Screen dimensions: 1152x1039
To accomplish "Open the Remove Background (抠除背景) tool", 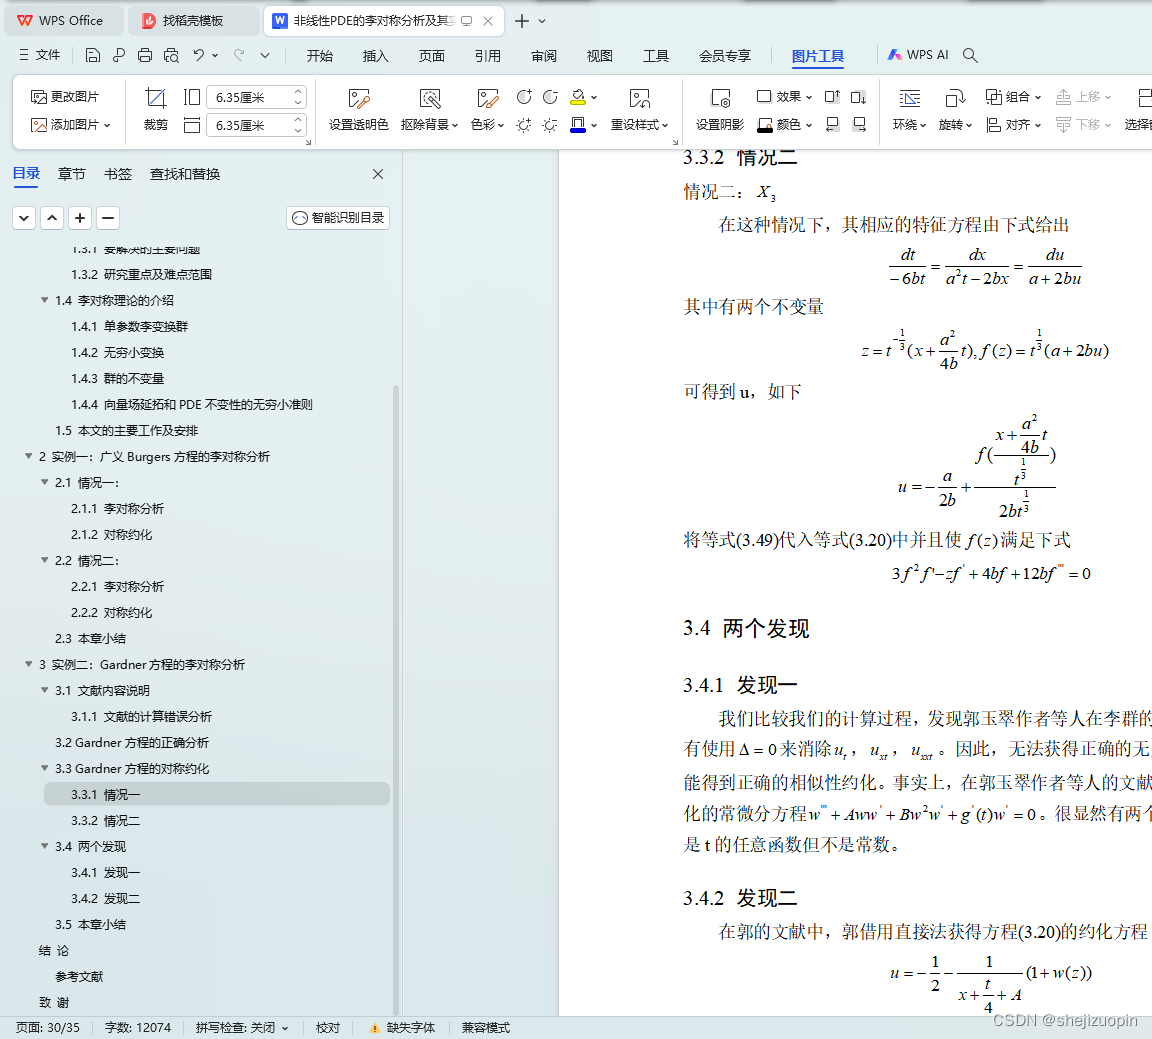I will click(430, 109).
